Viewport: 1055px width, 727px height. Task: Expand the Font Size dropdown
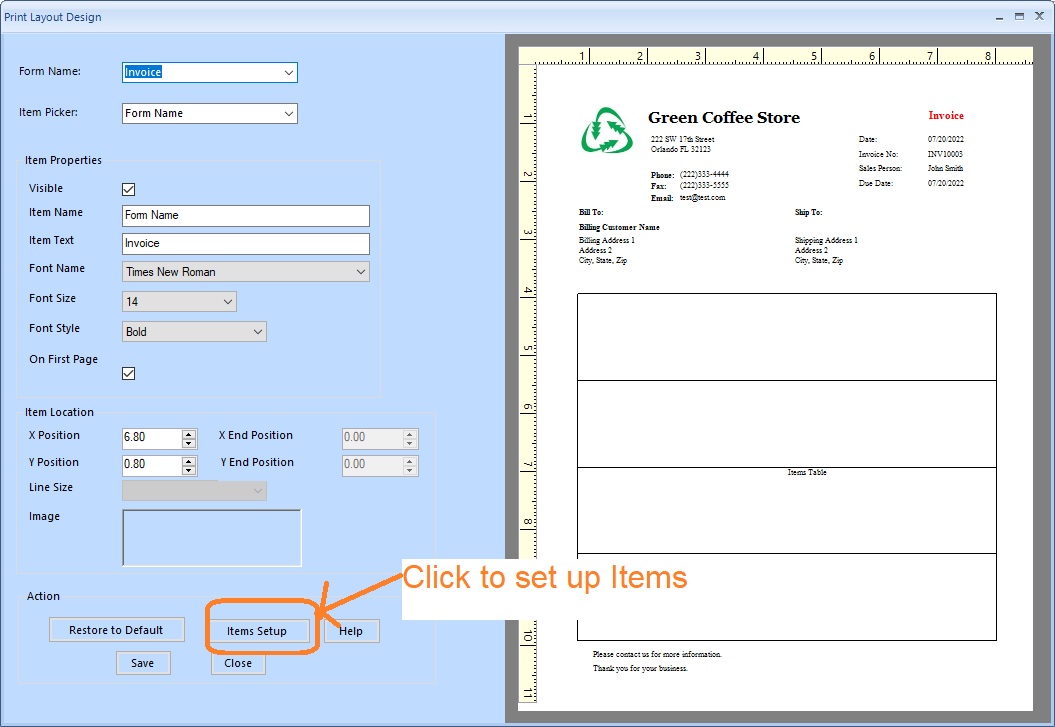(227, 301)
